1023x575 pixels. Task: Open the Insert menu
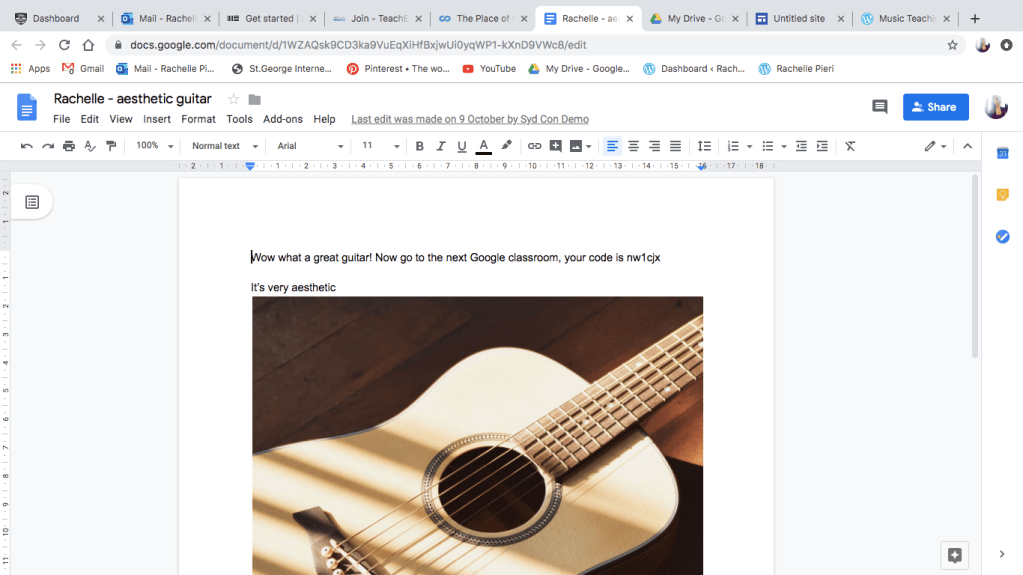click(157, 119)
